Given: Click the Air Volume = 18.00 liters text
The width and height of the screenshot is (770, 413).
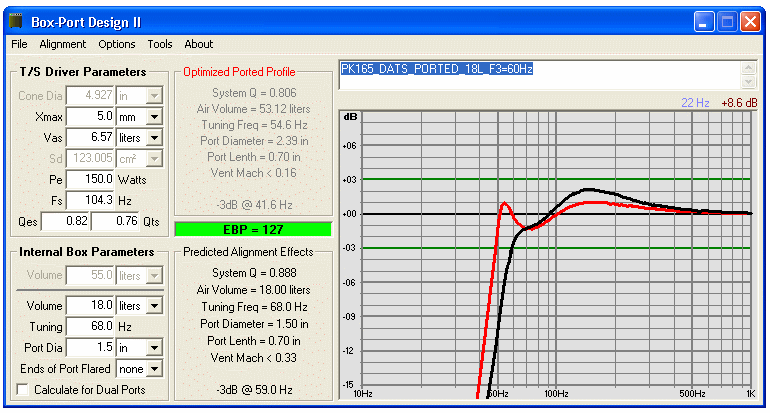Looking at the screenshot, I should (253, 290).
